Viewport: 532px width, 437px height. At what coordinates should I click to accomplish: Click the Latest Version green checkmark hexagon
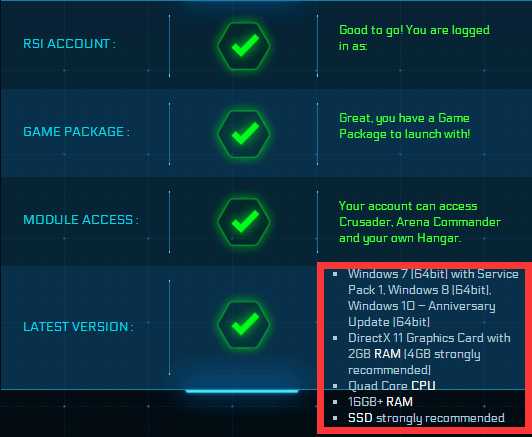[244, 324]
